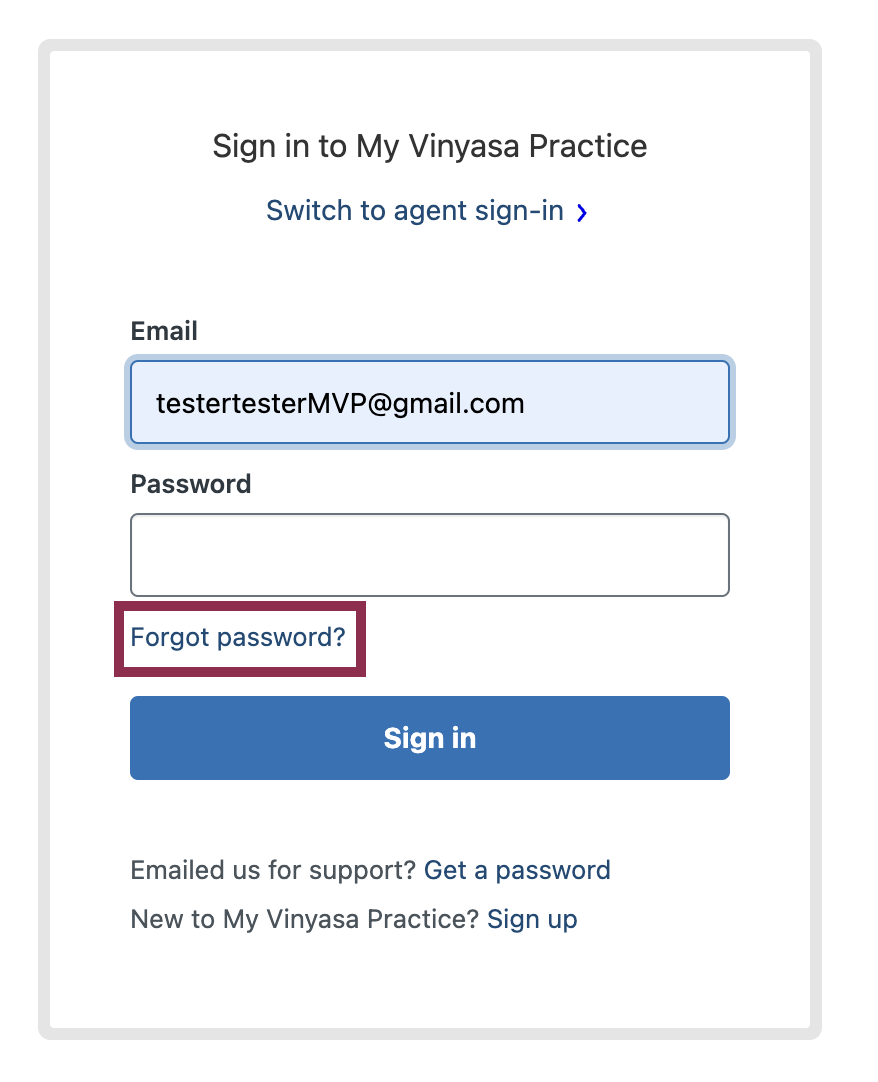Open the Forgot password? link
878x1082 pixels.
[238, 638]
